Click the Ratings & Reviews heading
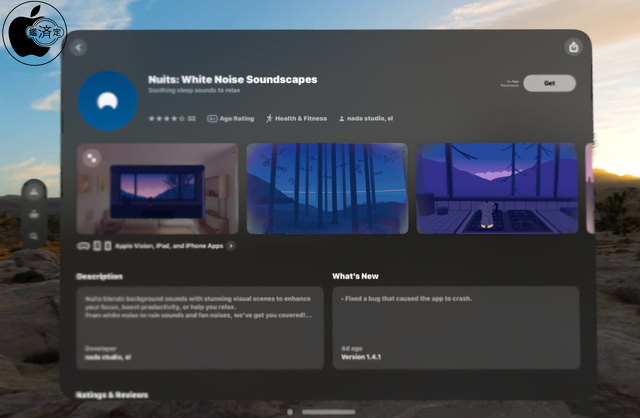 (112, 395)
